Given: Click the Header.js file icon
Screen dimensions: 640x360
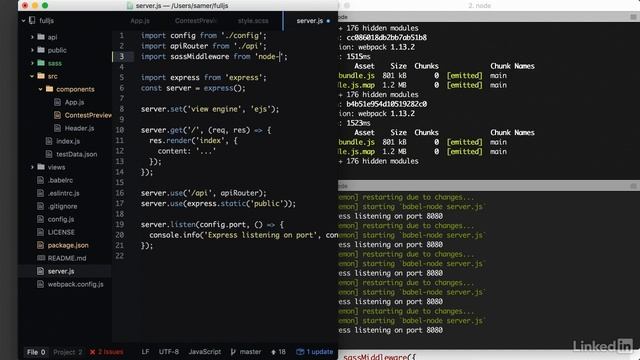Looking at the screenshot, I should (58, 128).
